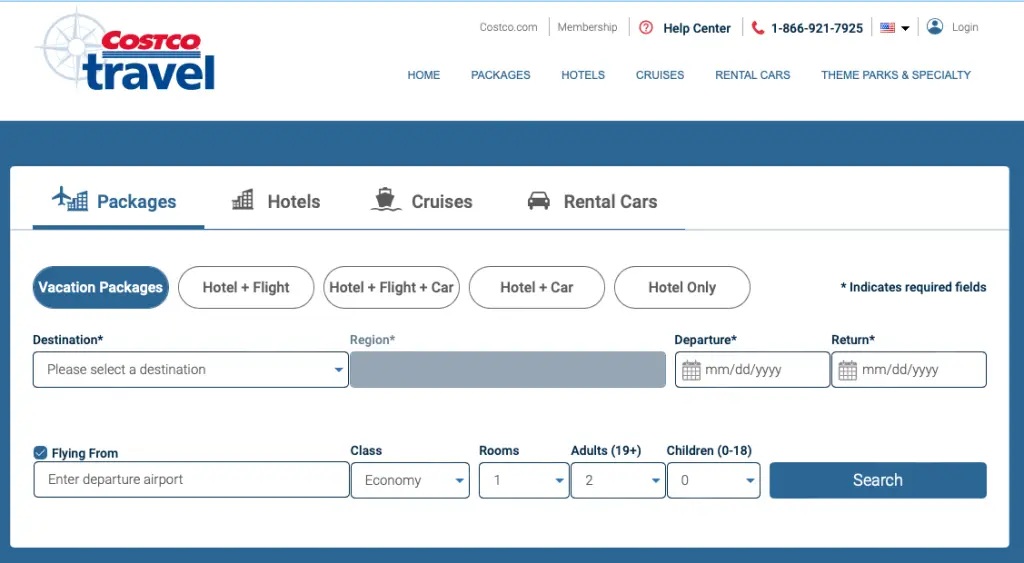Click the Indicates required fields note
This screenshot has height=563, width=1024.
(x=913, y=287)
